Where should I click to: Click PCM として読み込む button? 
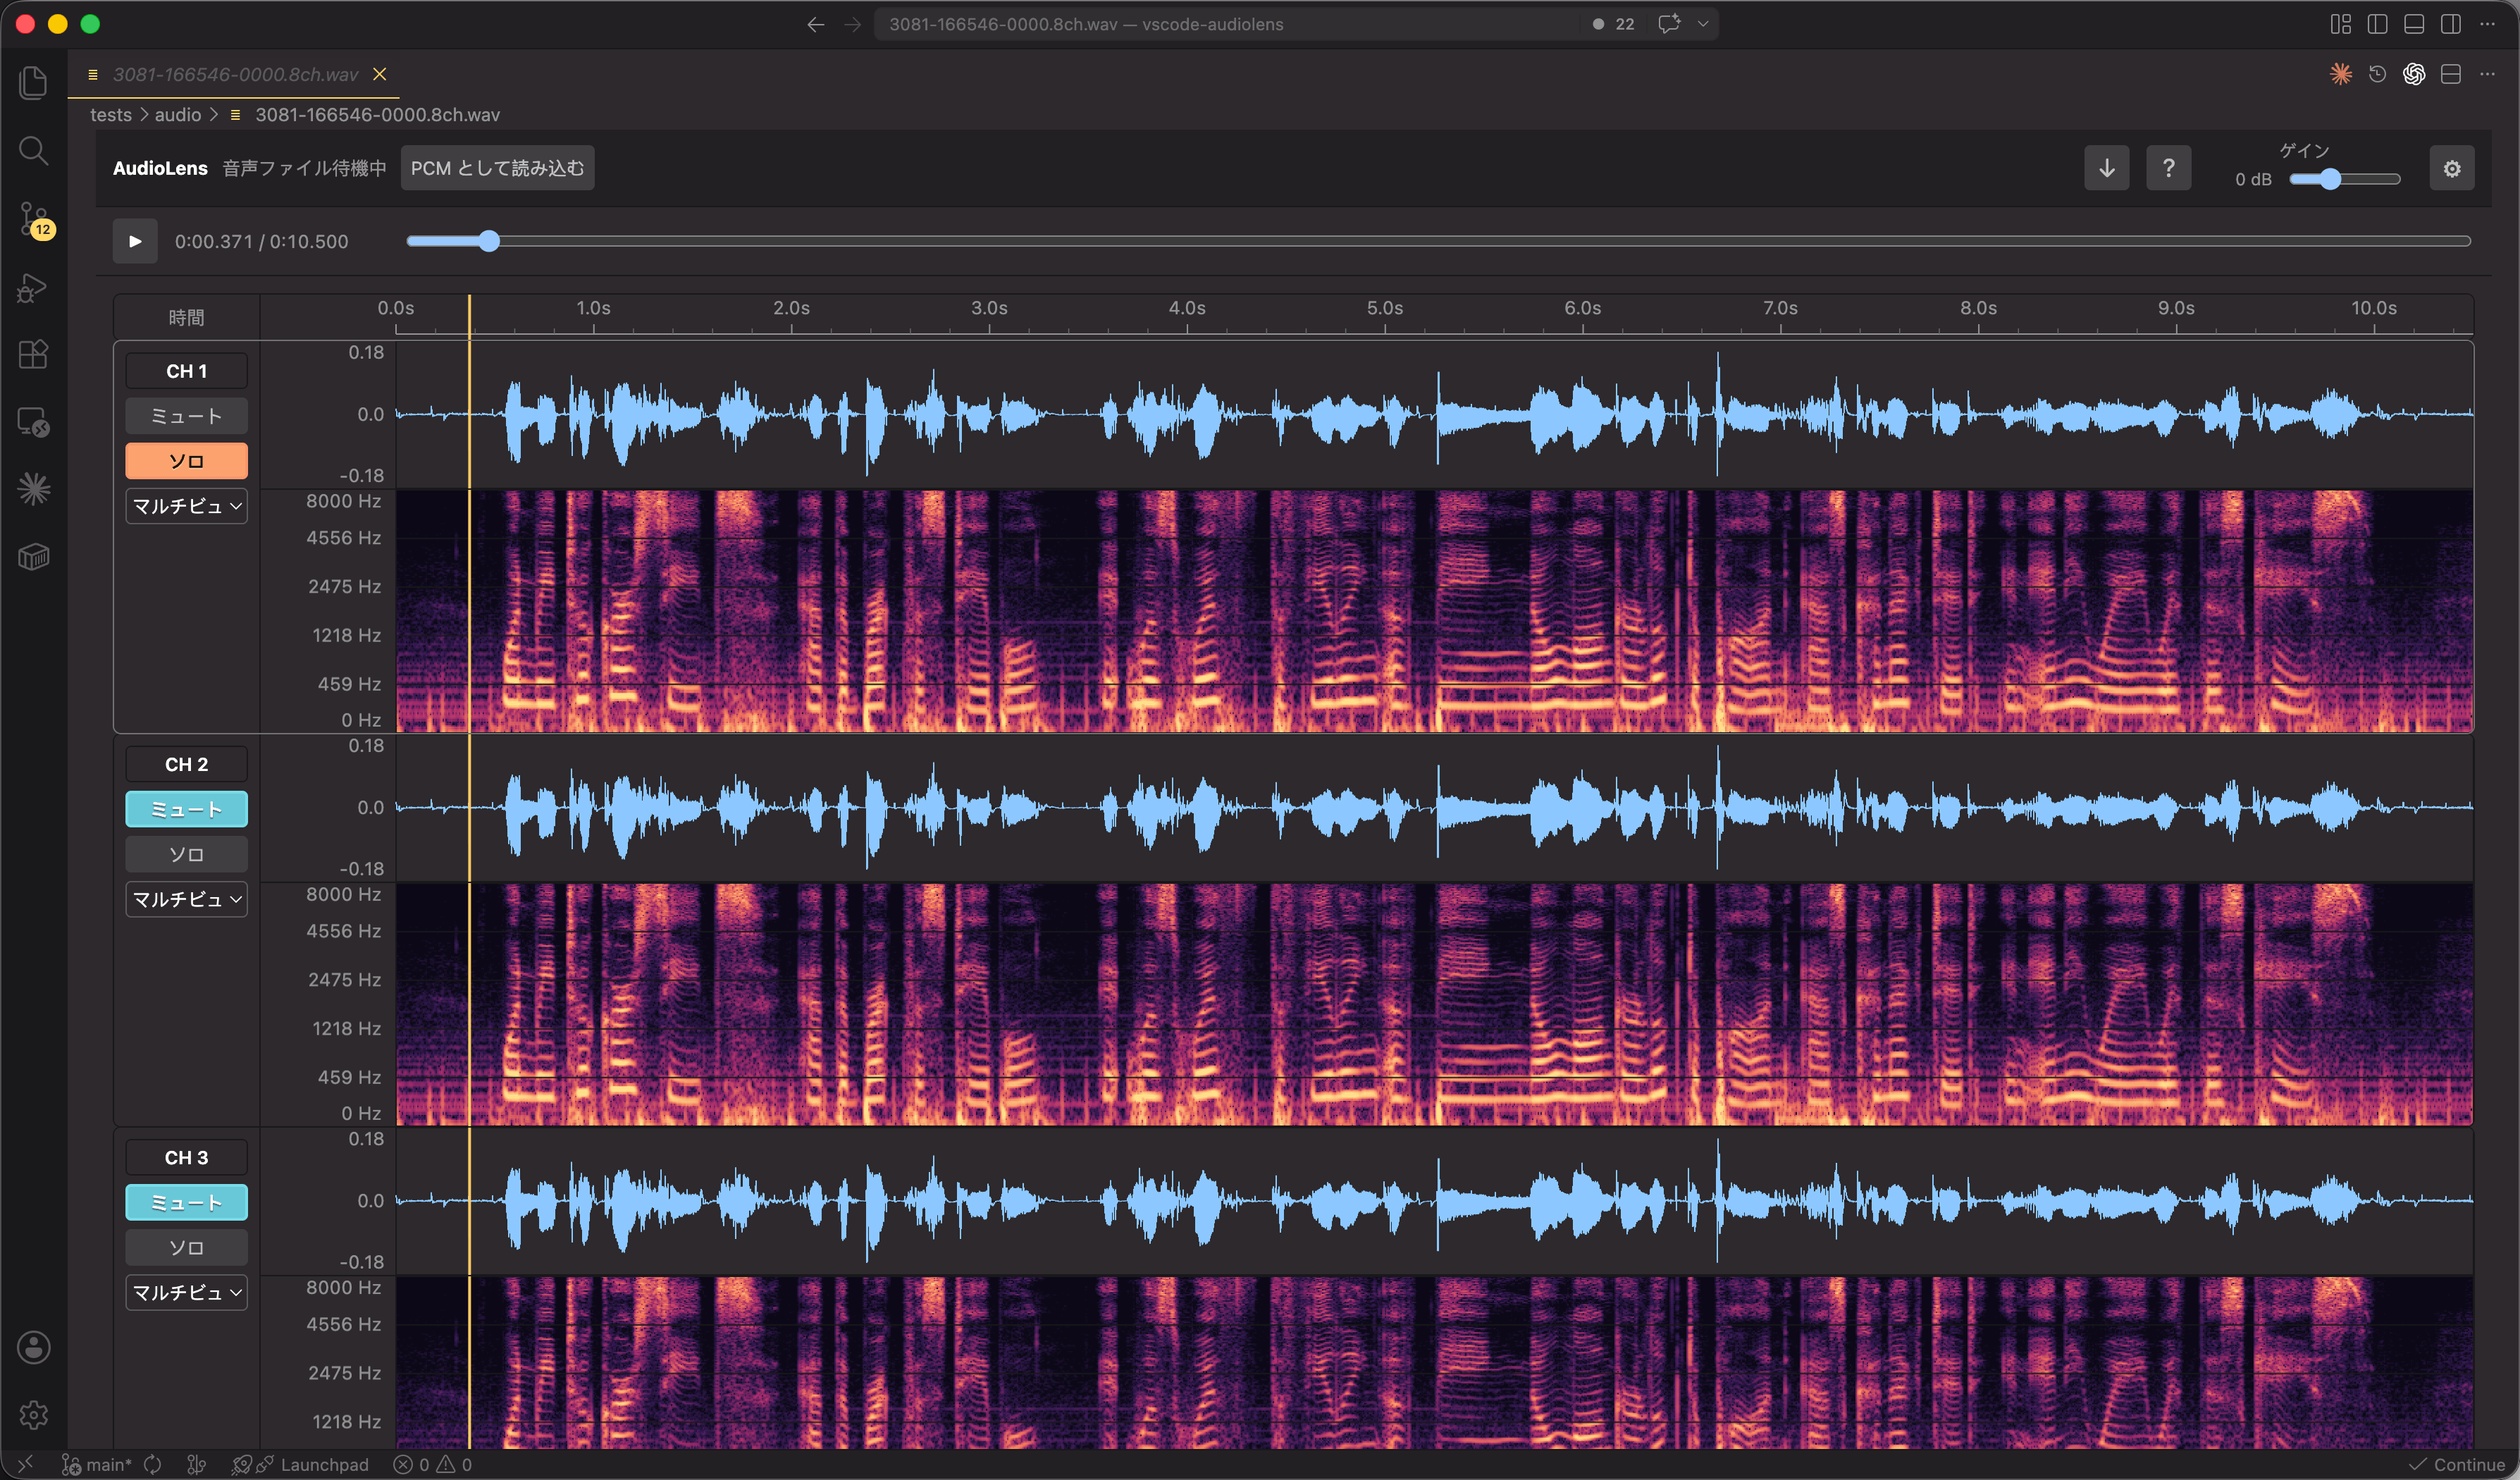pos(497,168)
